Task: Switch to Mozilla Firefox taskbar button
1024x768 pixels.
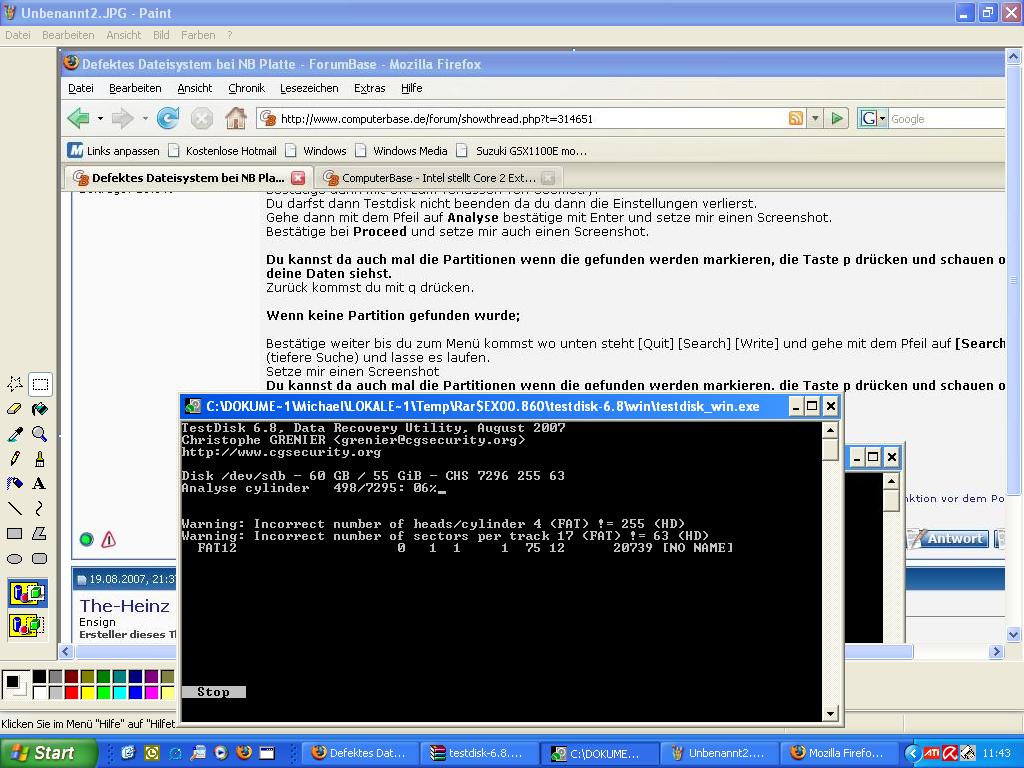Action: [x=839, y=753]
